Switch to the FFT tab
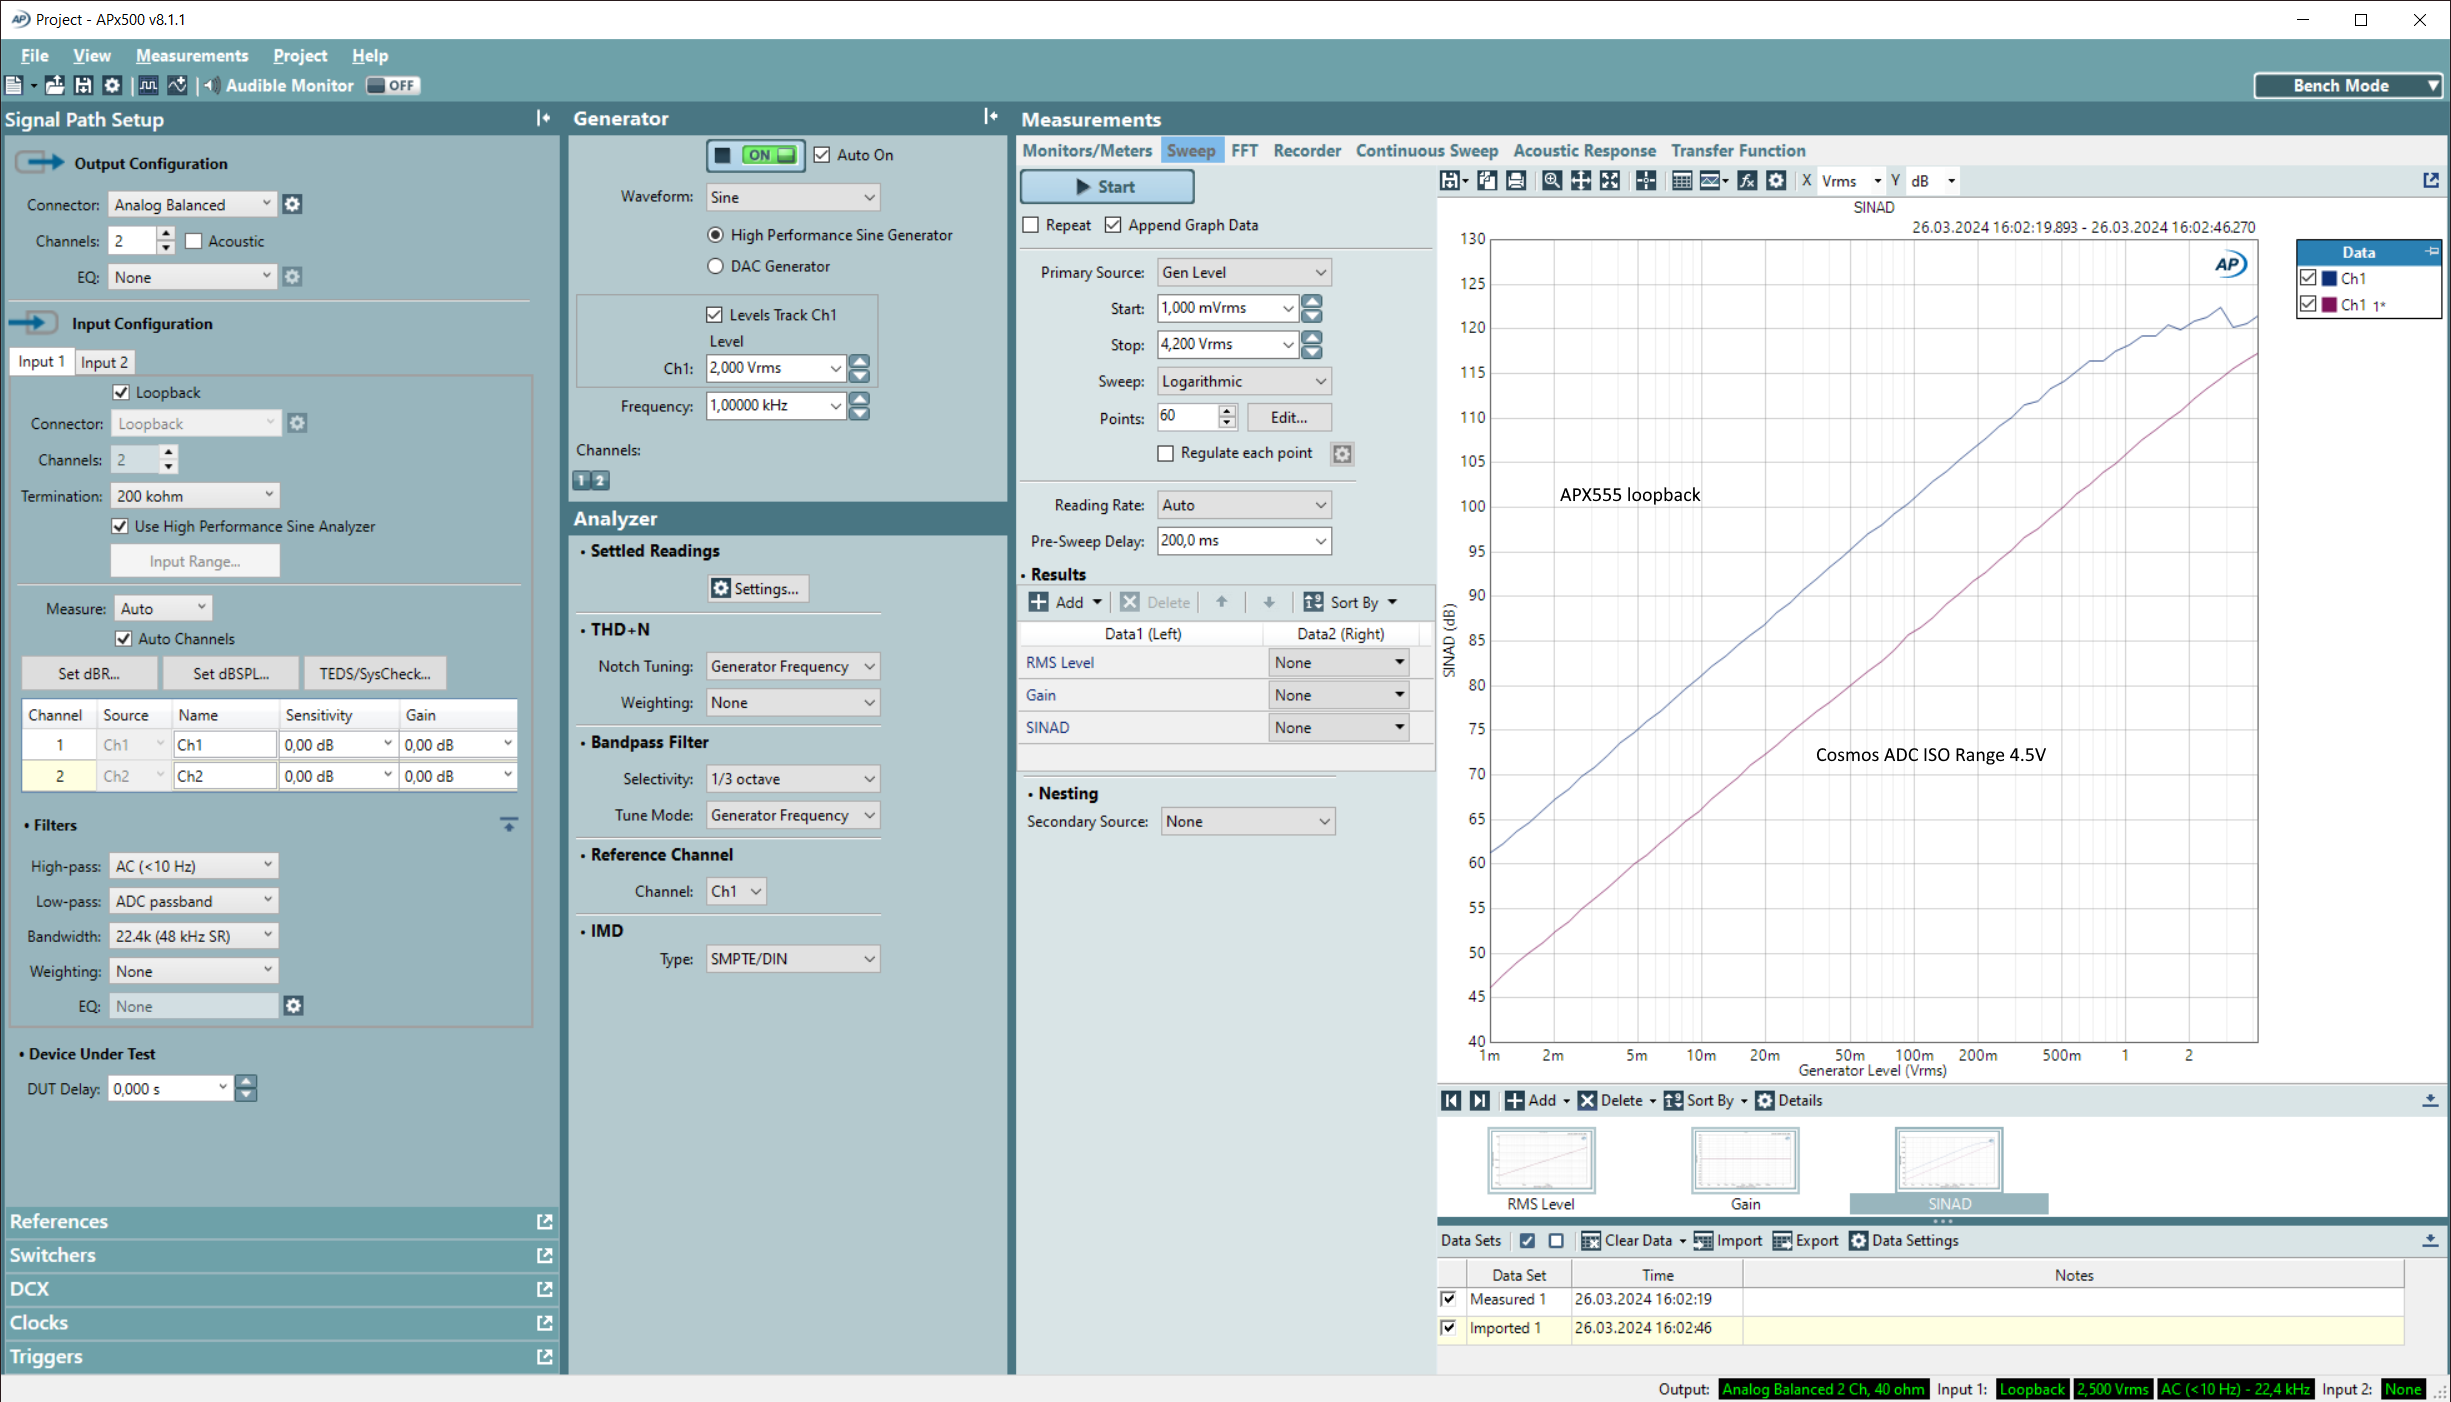 pyautogui.click(x=1244, y=151)
